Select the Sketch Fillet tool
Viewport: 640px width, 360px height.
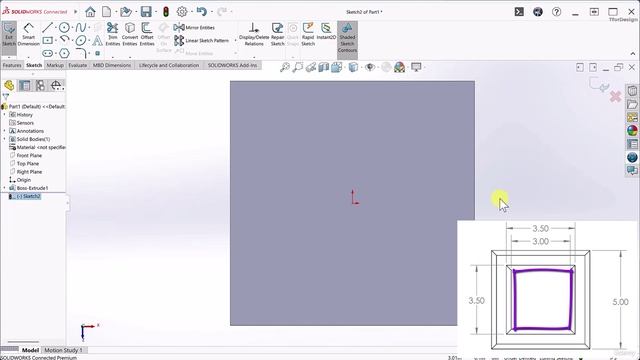click(81, 53)
